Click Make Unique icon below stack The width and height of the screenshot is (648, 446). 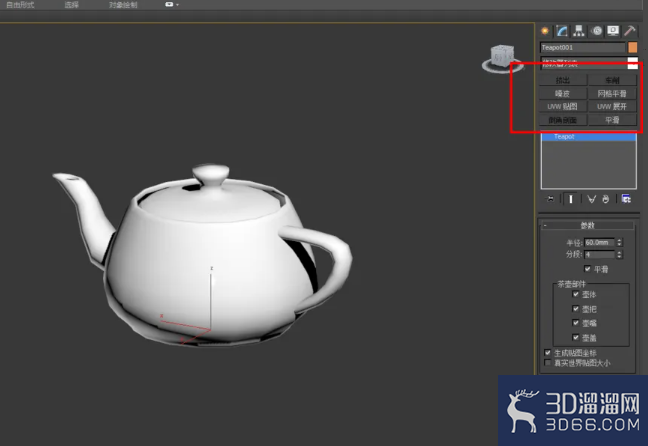(592, 199)
